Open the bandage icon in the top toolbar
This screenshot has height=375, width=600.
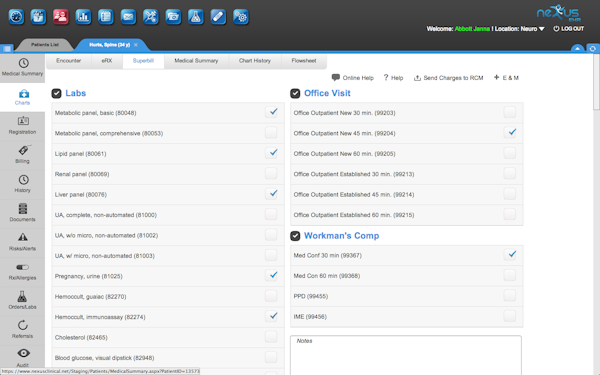[x=218, y=17]
